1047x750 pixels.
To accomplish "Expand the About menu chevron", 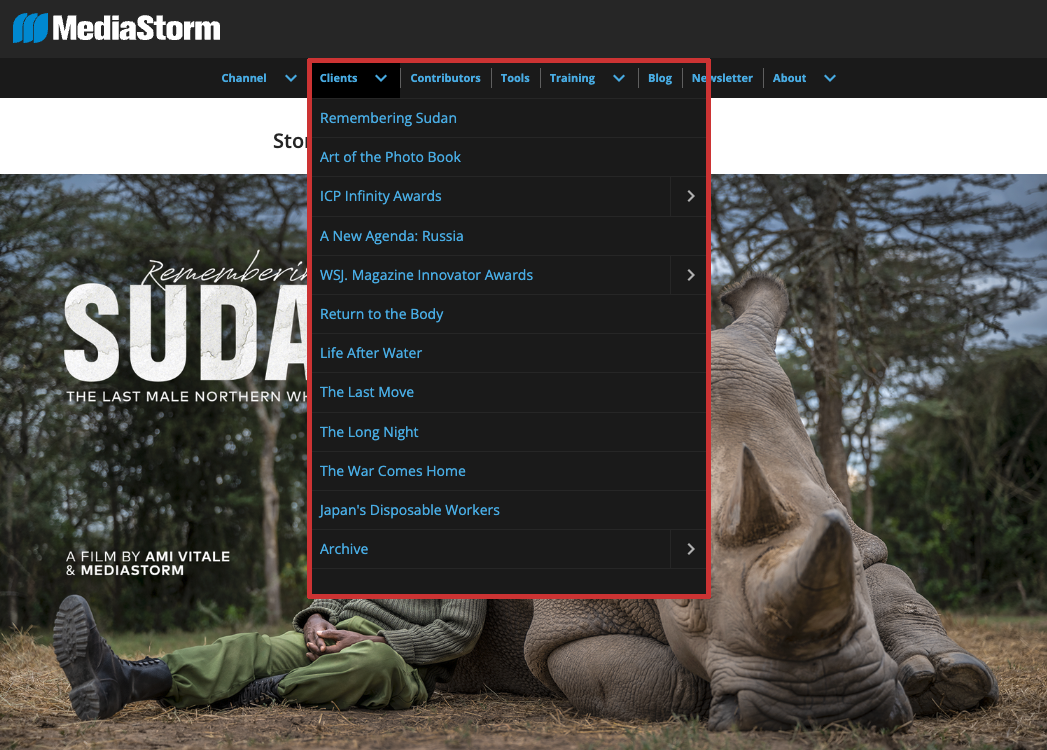I will tap(829, 78).
